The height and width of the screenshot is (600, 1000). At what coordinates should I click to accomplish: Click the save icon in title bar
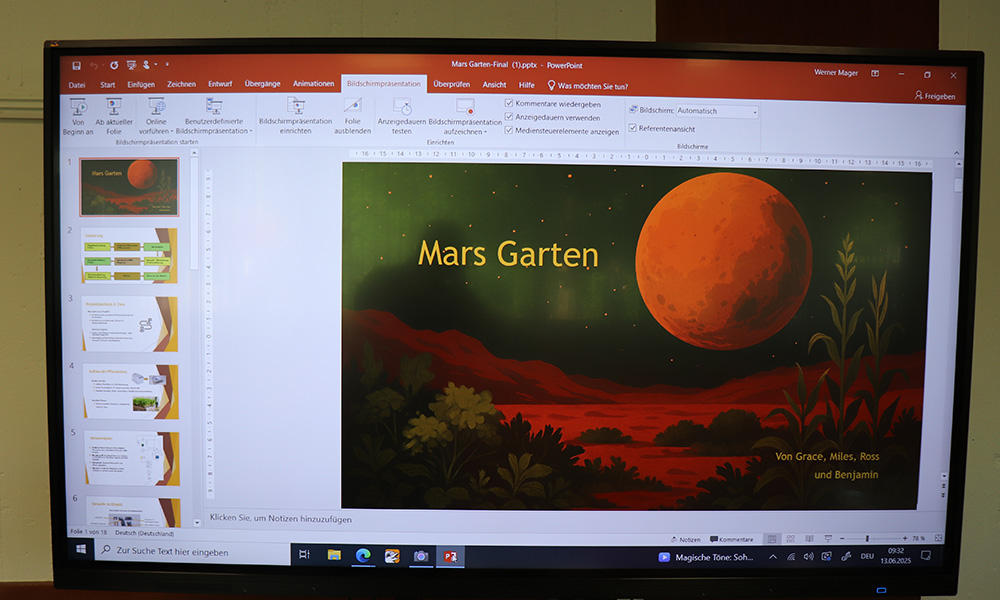point(77,65)
